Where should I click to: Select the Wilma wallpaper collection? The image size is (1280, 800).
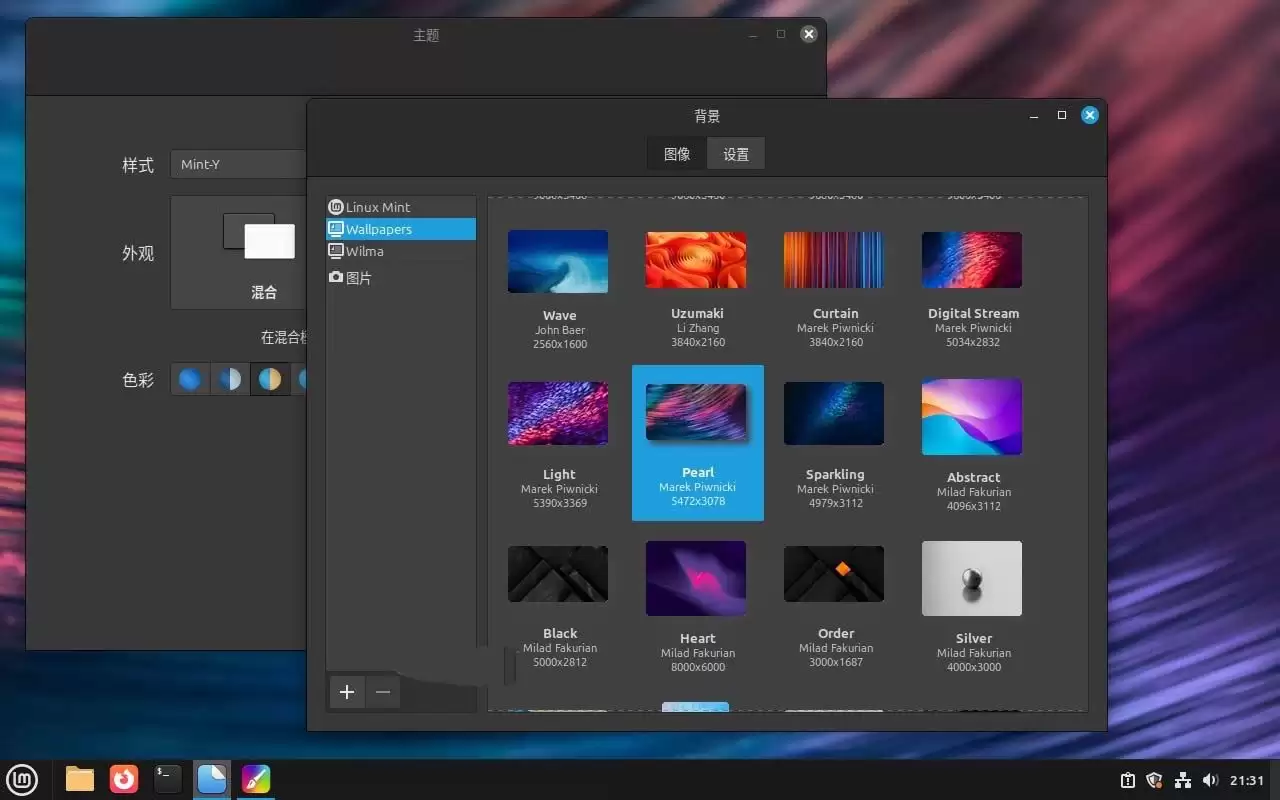pyautogui.click(x=364, y=251)
